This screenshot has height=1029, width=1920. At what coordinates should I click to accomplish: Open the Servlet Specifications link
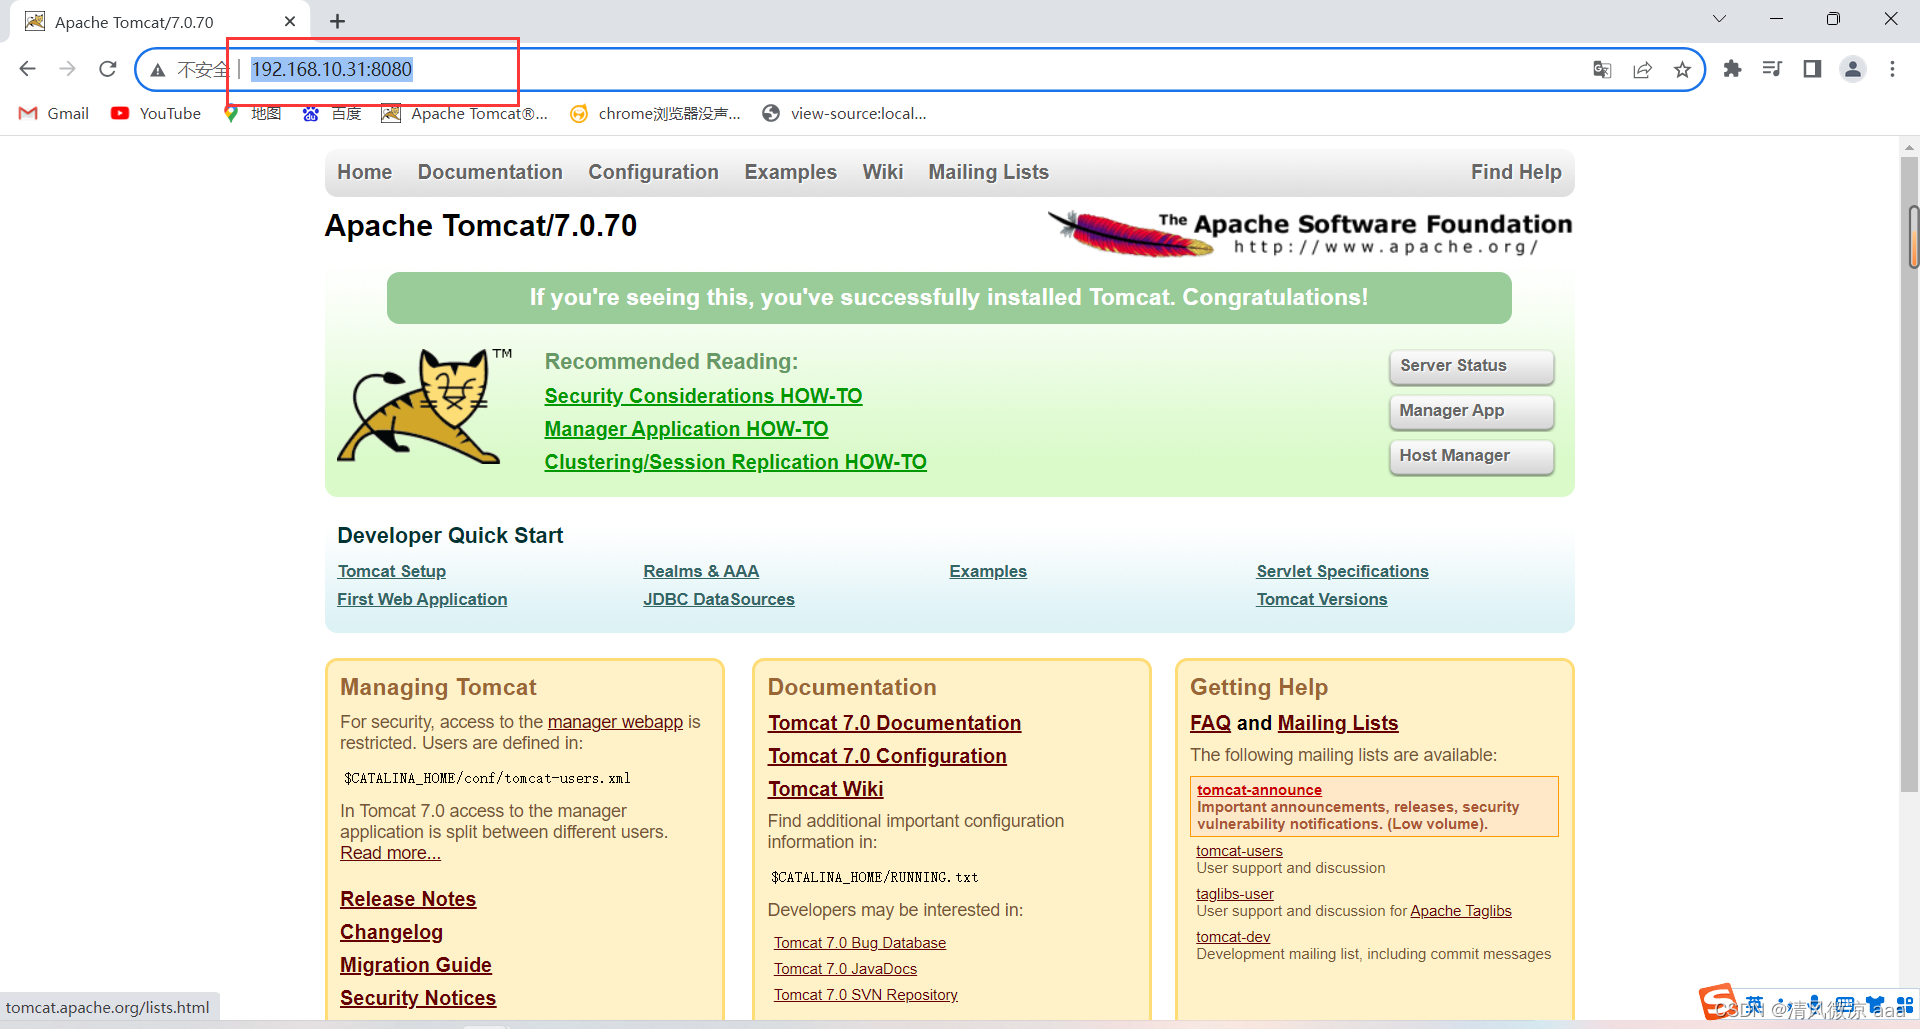(x=1343, y=571)
